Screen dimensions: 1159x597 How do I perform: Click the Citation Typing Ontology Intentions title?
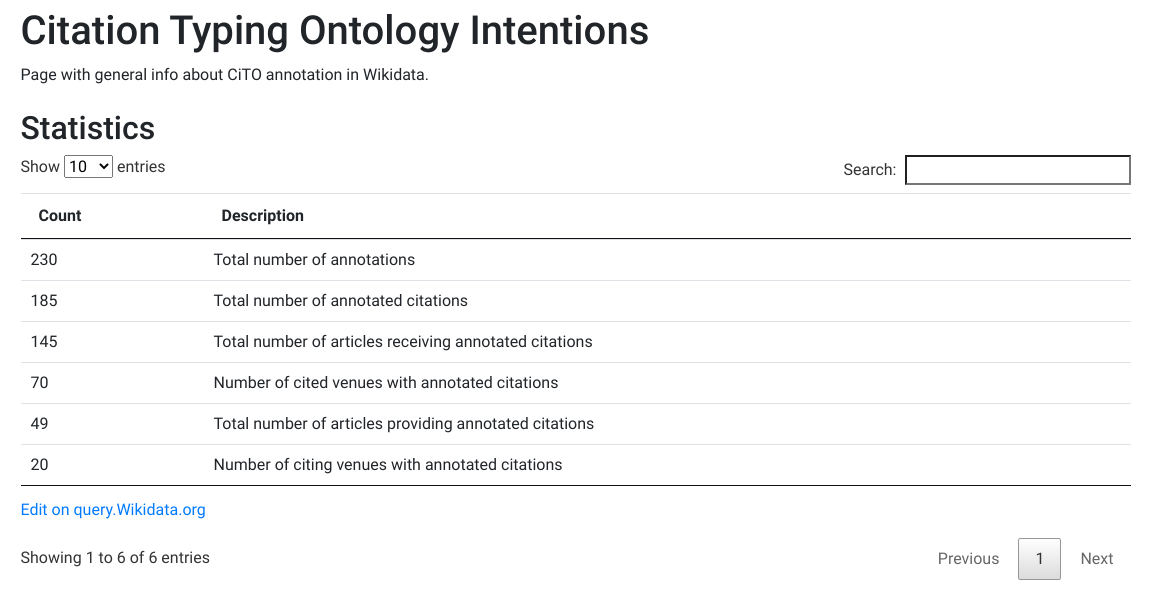335,31
